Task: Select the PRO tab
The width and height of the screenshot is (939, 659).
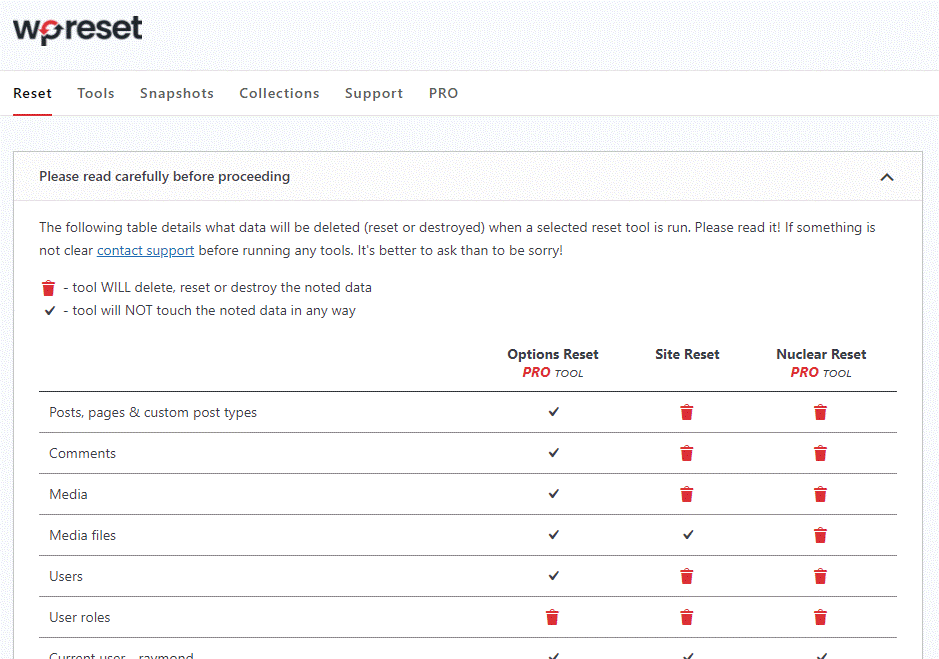Action: point(443,93)
